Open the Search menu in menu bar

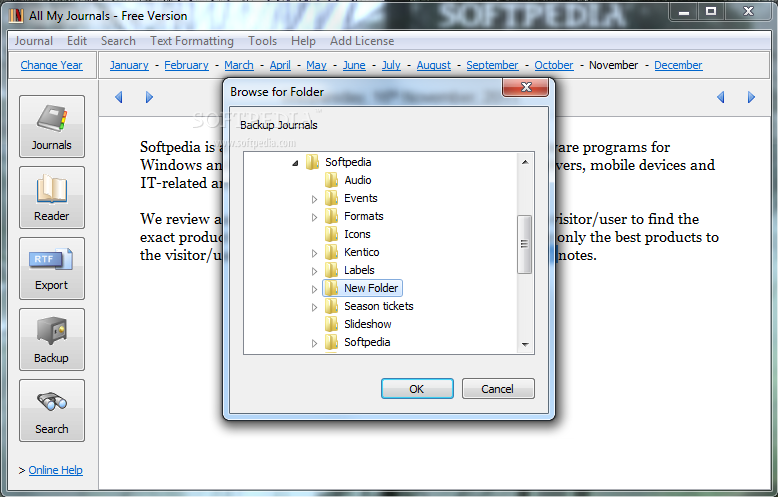[118, 41]
